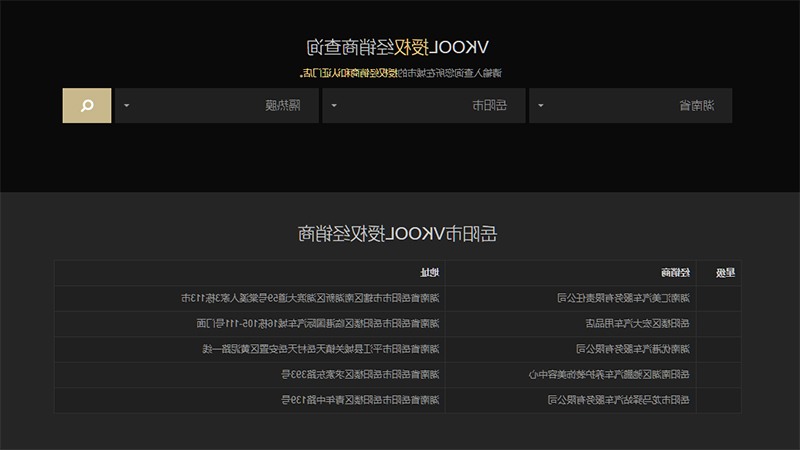
Task: Click the 地址 column header
Action: coord(430,273)
